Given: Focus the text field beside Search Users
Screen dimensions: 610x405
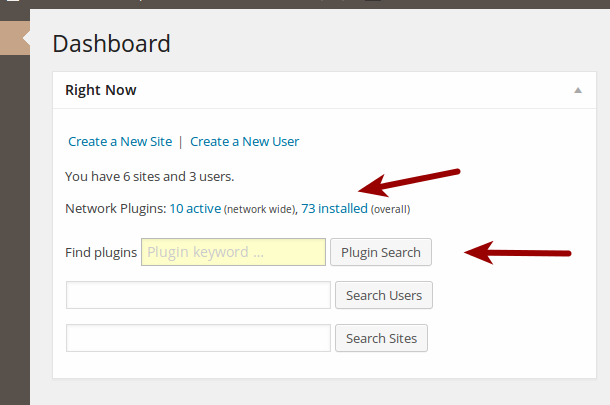Looking at the screenshot, I should pyautogui.click(x=198, y=295).
